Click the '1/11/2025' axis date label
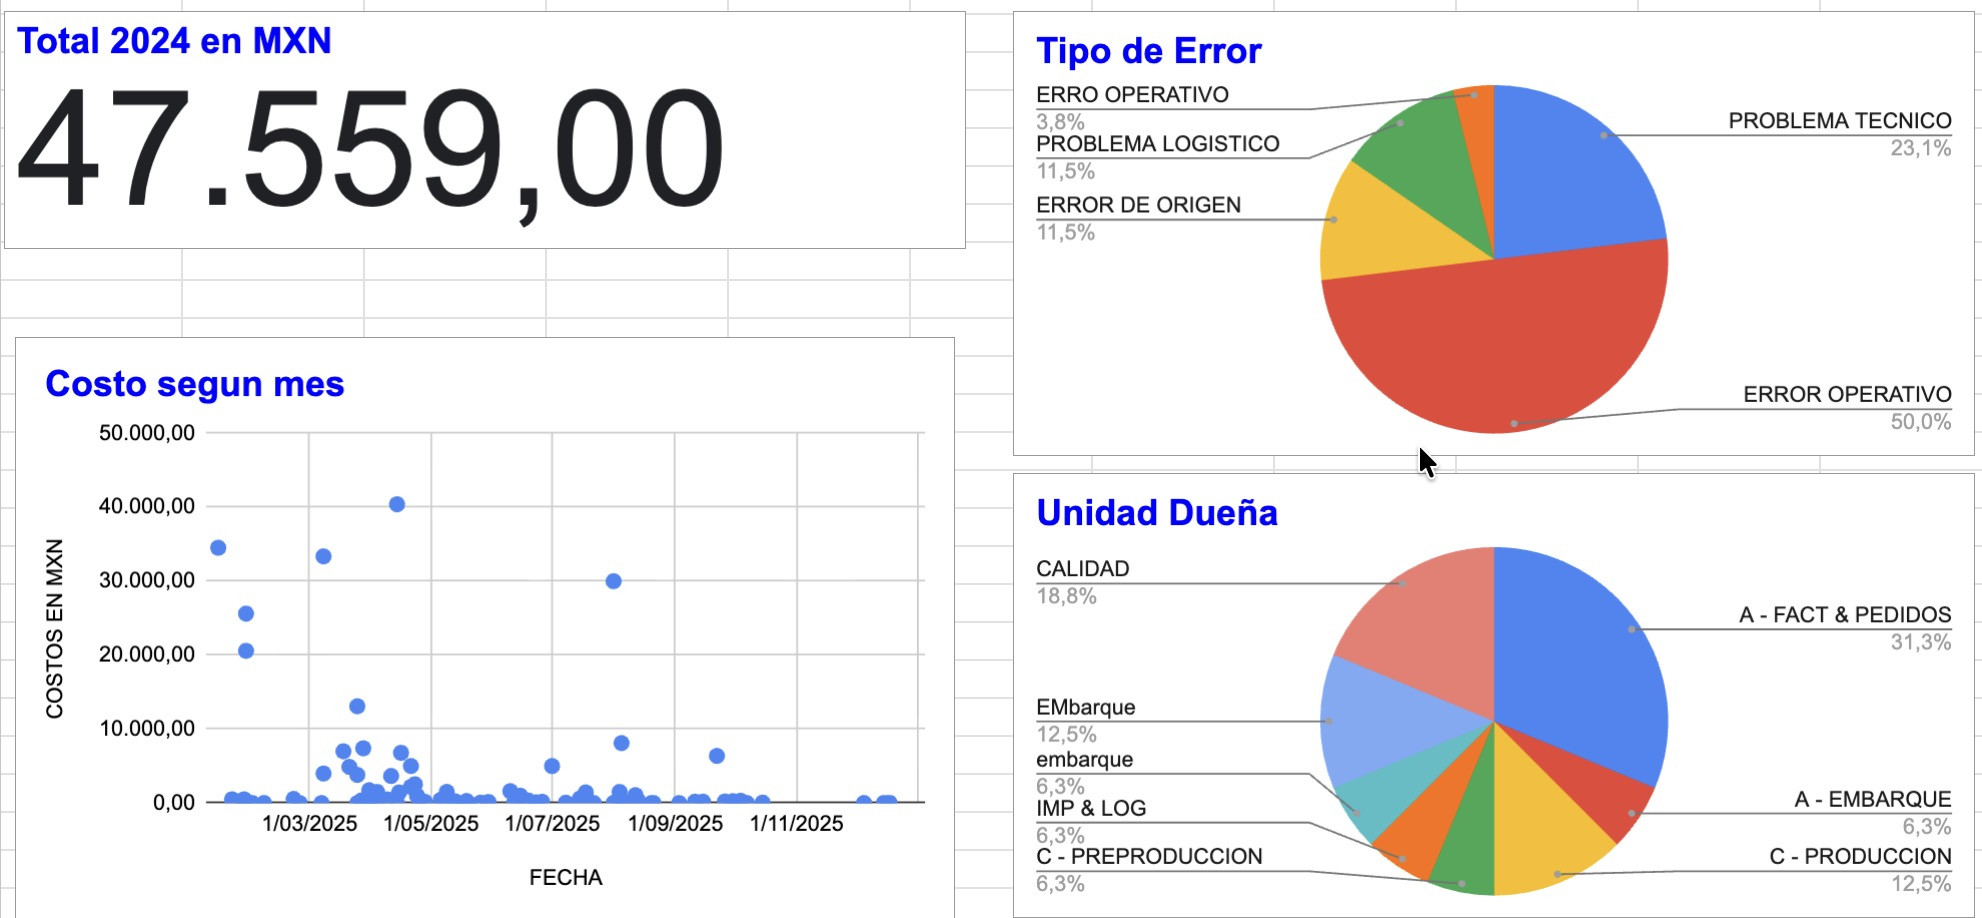1982x918 pixels. (x=797, y=824)
